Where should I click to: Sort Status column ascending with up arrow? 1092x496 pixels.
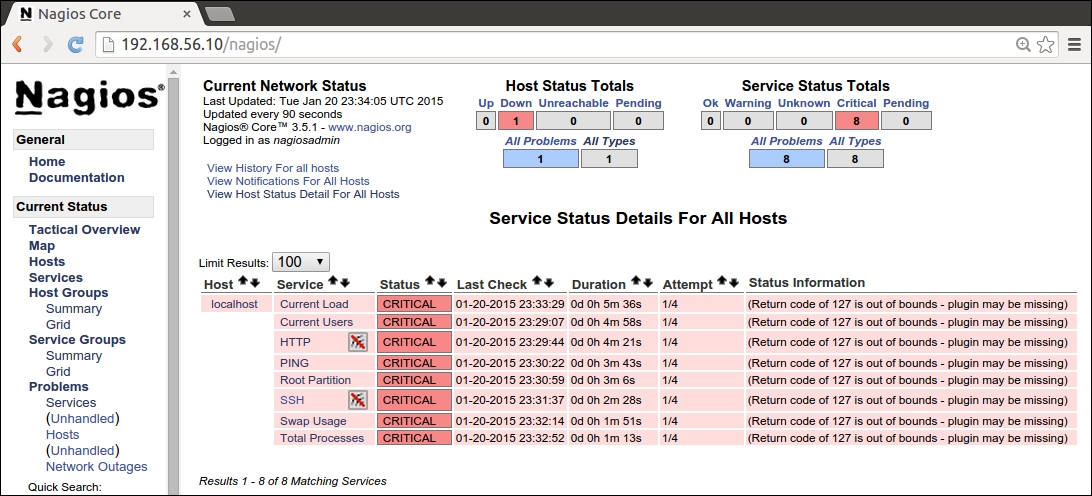(x=430, y=283)
